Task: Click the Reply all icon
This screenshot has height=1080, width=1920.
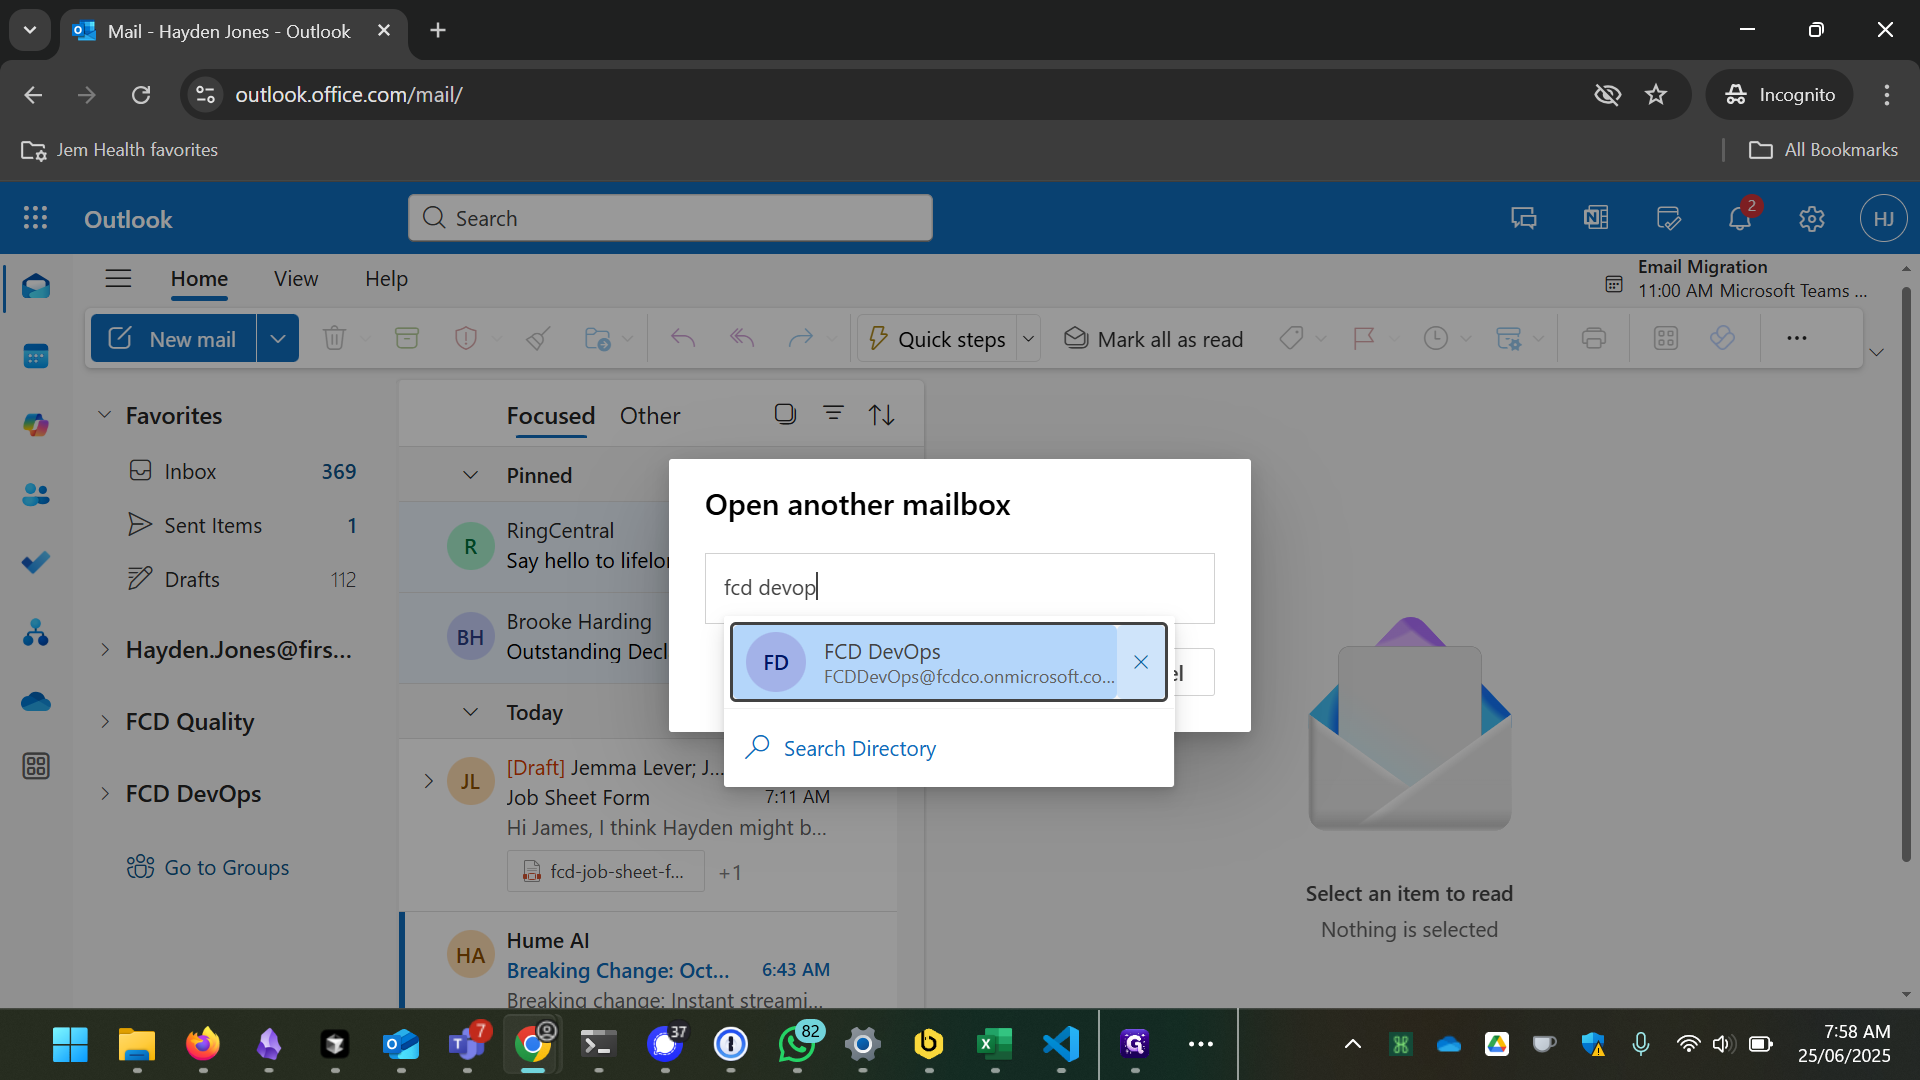Action: click(x=742, y=338)
